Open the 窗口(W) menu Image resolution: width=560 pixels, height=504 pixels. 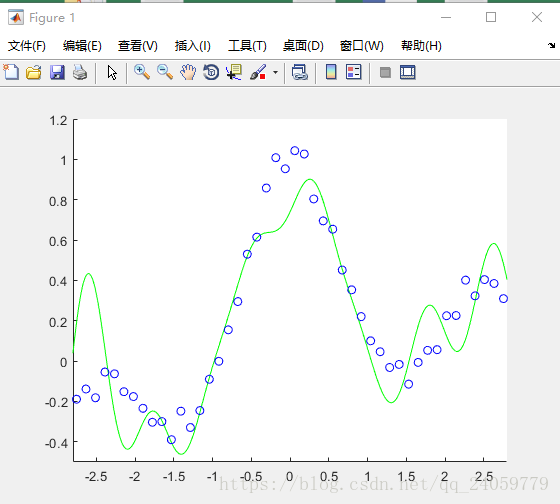(361, 46)
